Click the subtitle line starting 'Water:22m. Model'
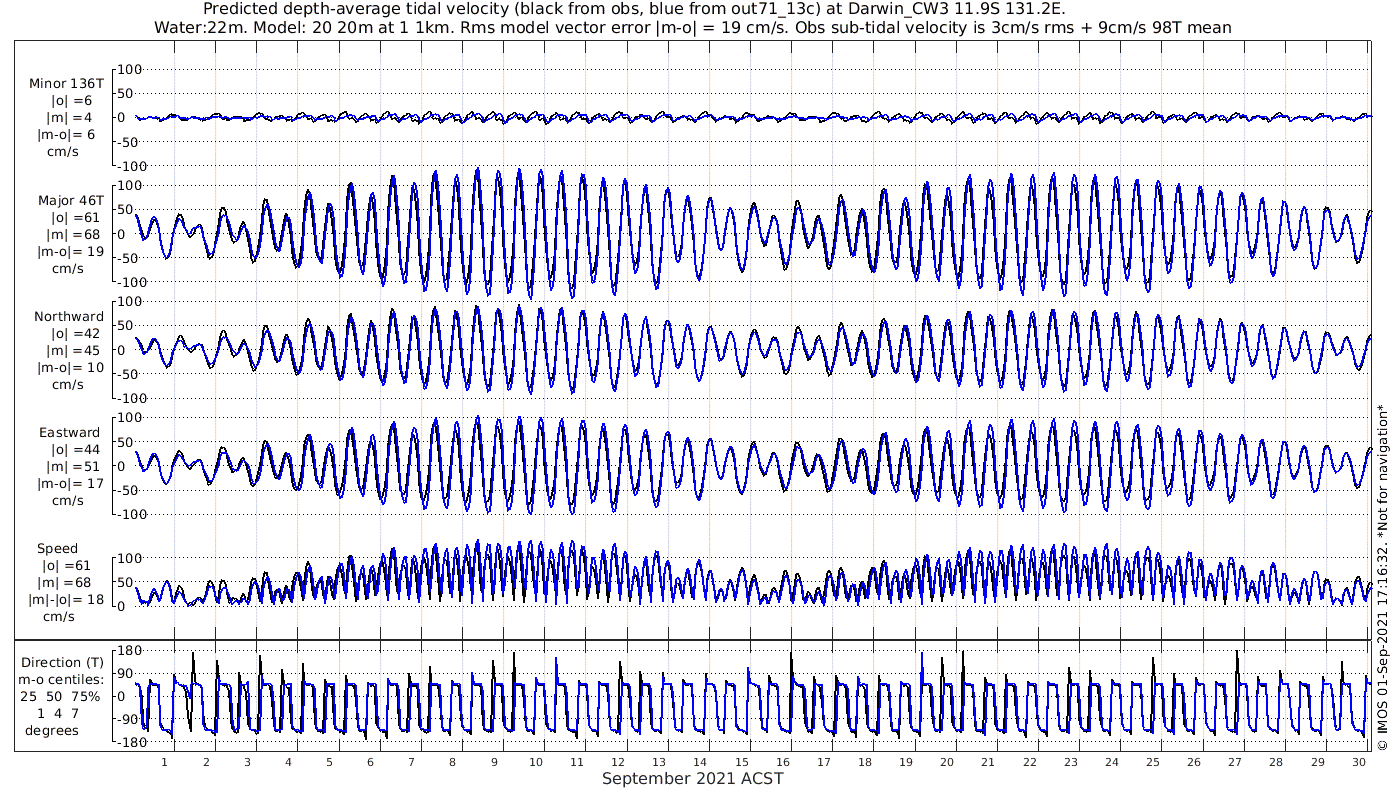1400x800 pixels. coord(693,27)
